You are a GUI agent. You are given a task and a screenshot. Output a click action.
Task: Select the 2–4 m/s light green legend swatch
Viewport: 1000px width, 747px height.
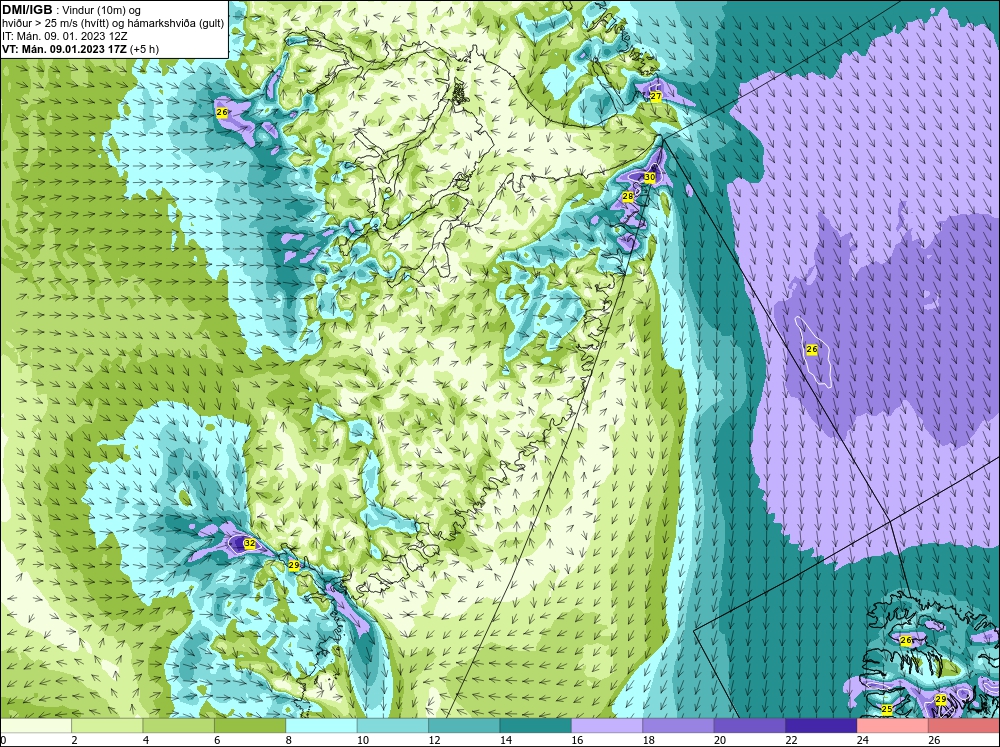coord(107,726)
